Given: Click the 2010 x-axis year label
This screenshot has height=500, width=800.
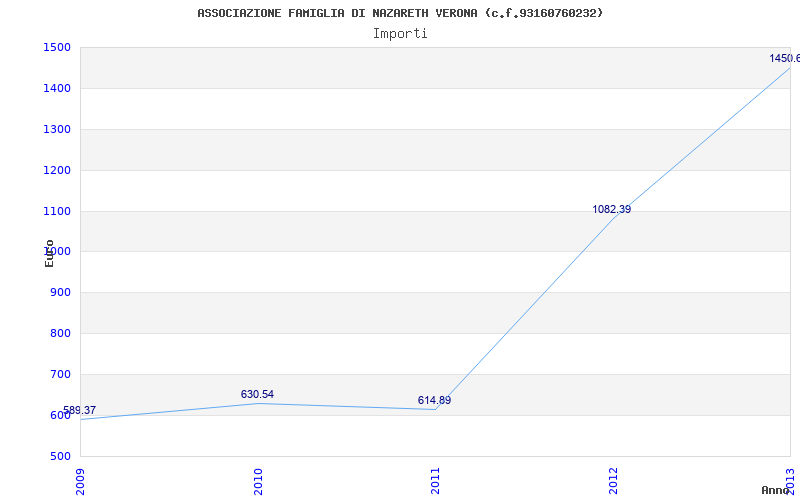Looking at the screenshot, I should pyautogui.click(x=258, y=481).
